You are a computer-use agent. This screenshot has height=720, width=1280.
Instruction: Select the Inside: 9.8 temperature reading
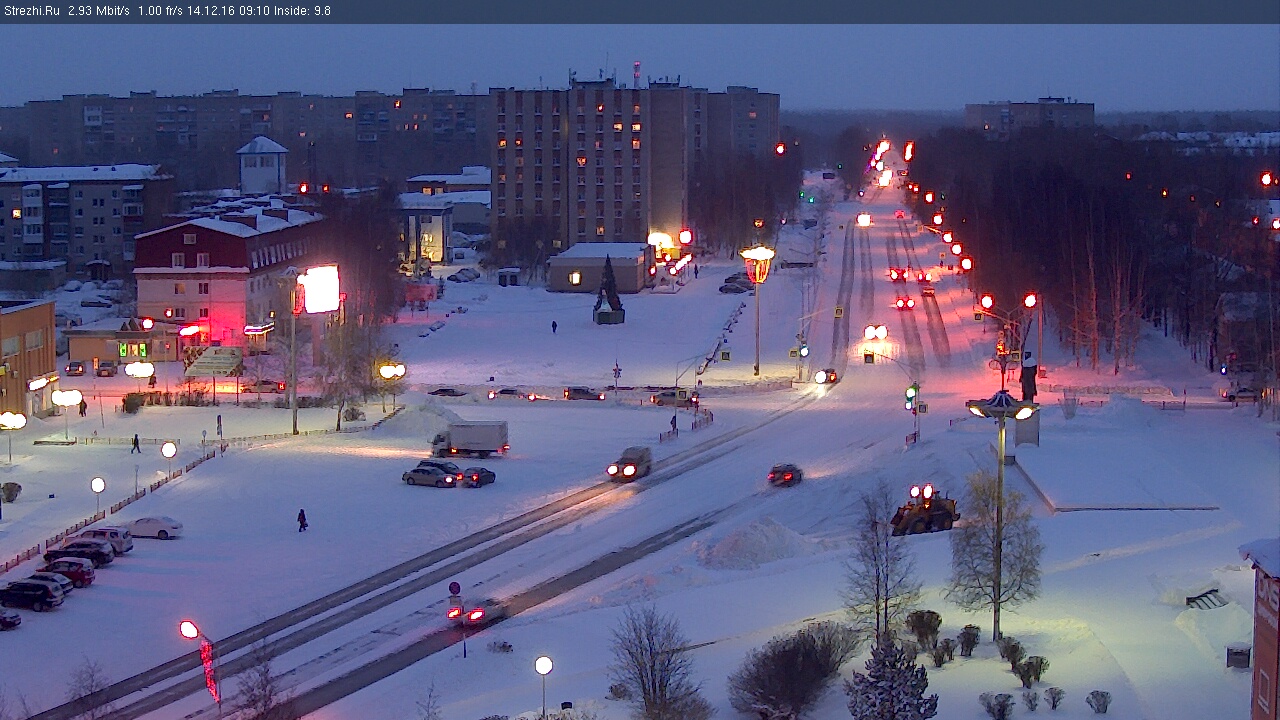[x=303, y=11]
